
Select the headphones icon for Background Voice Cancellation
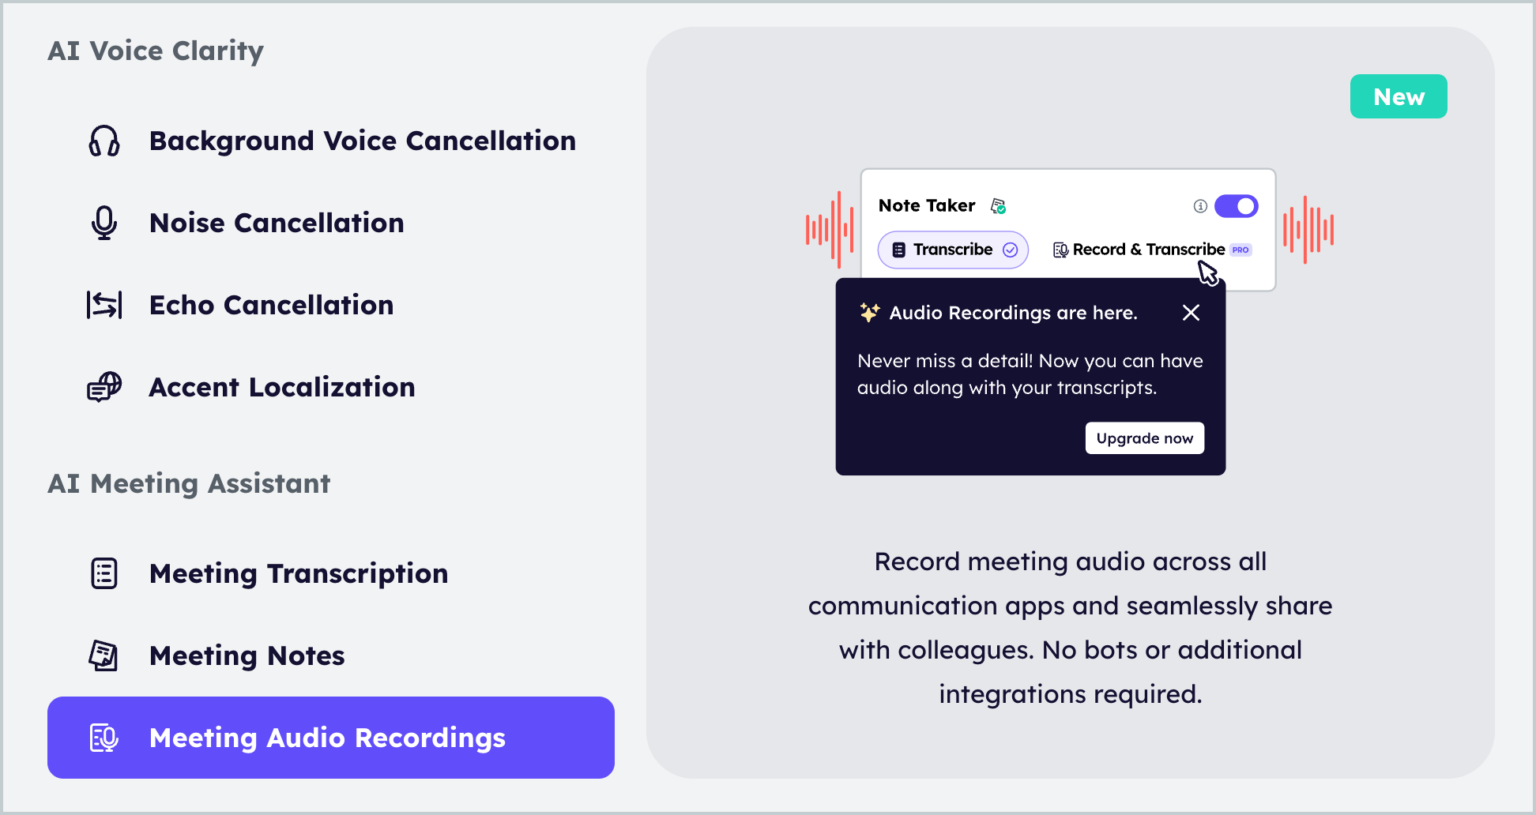click(103, 140)
